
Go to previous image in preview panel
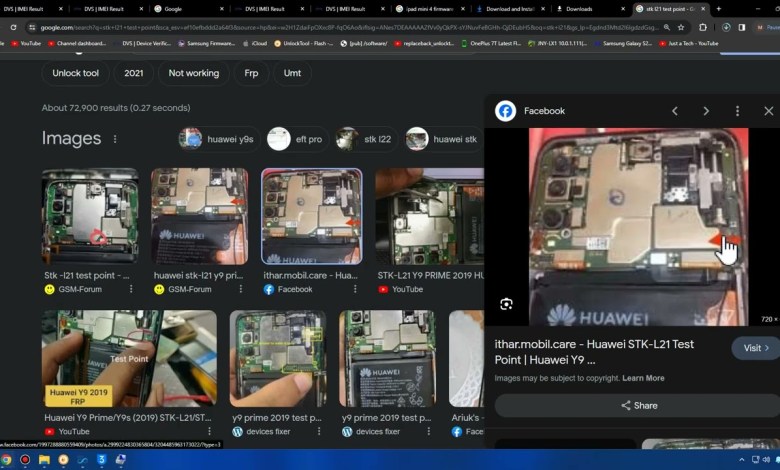click(x=675, y=111)
